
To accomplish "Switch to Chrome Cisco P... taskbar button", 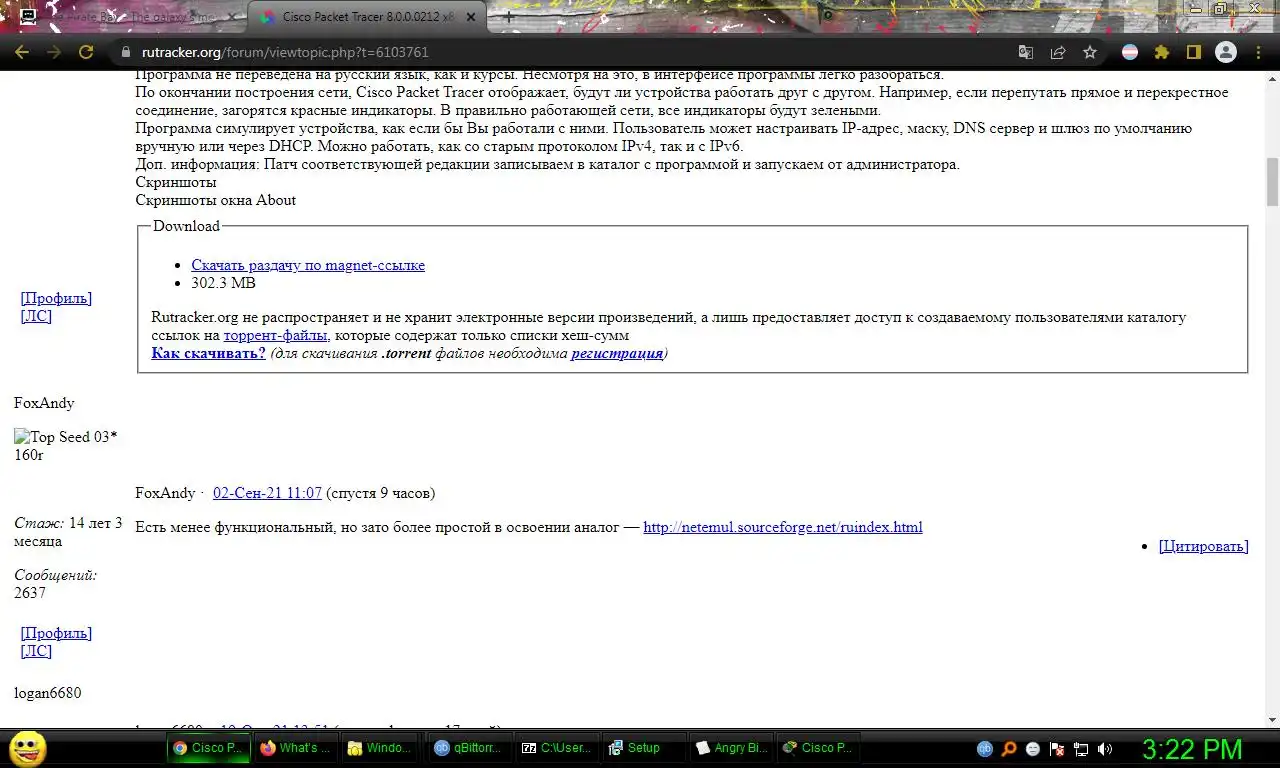I will pyautogui.click(x=207, y=747).
